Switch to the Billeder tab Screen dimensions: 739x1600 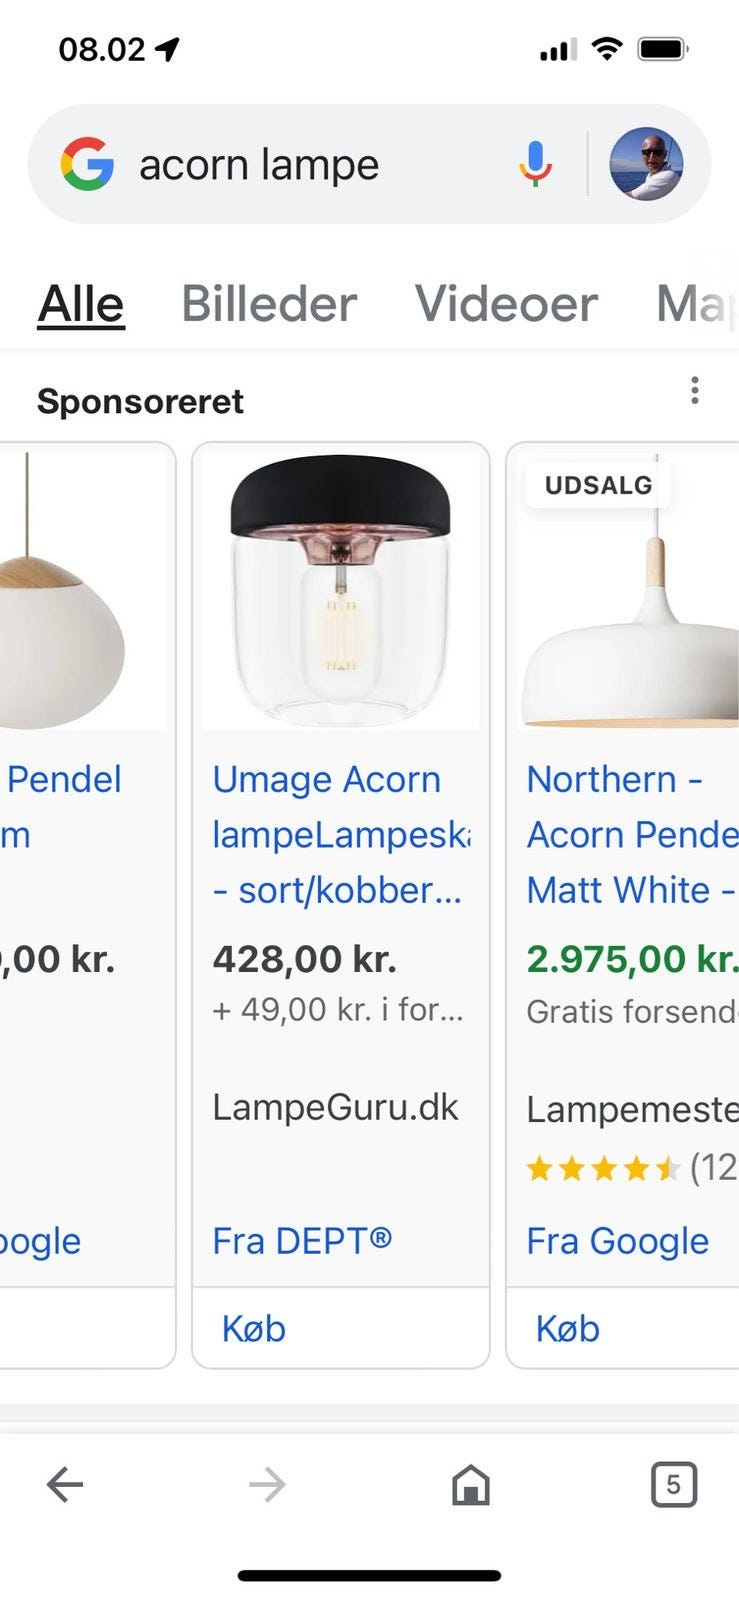tap(268, 304)
